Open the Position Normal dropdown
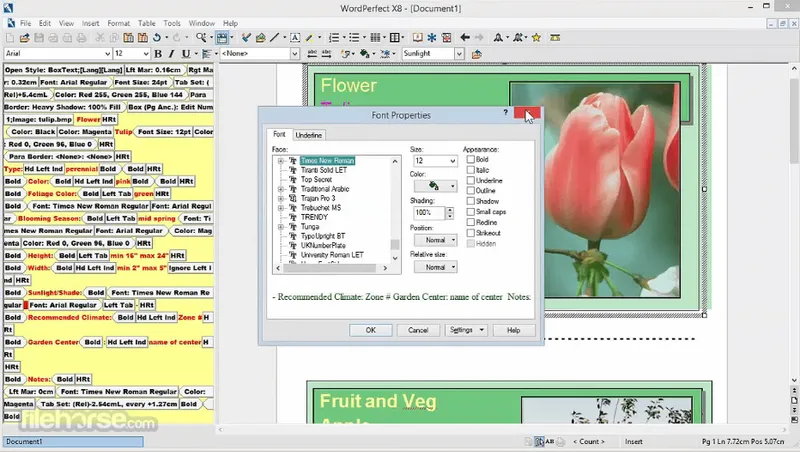This screenshot has height=452, width=800. (435, 240)
